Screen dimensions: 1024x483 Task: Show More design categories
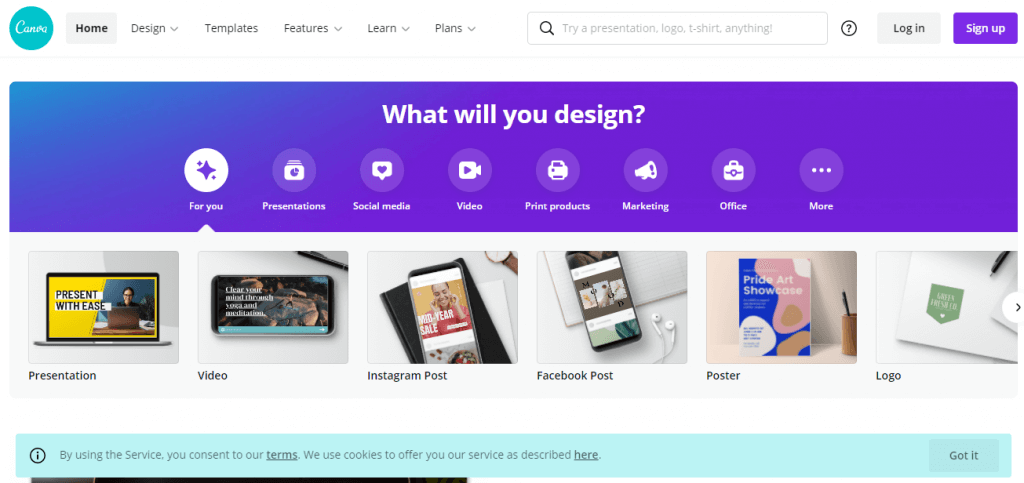tap(821, 170)
